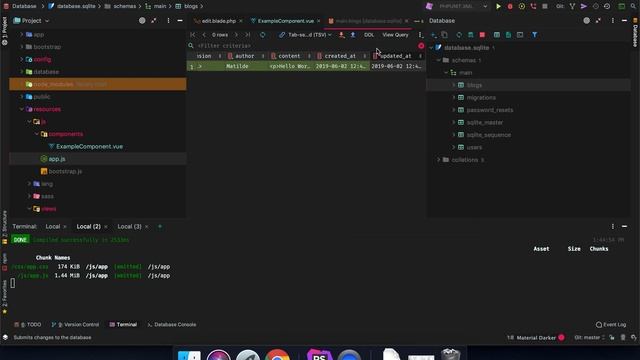This screenshot has height=360, width=640.
Task: Switch to edit.blade.php editor tab
Action: tap(219, 21)
